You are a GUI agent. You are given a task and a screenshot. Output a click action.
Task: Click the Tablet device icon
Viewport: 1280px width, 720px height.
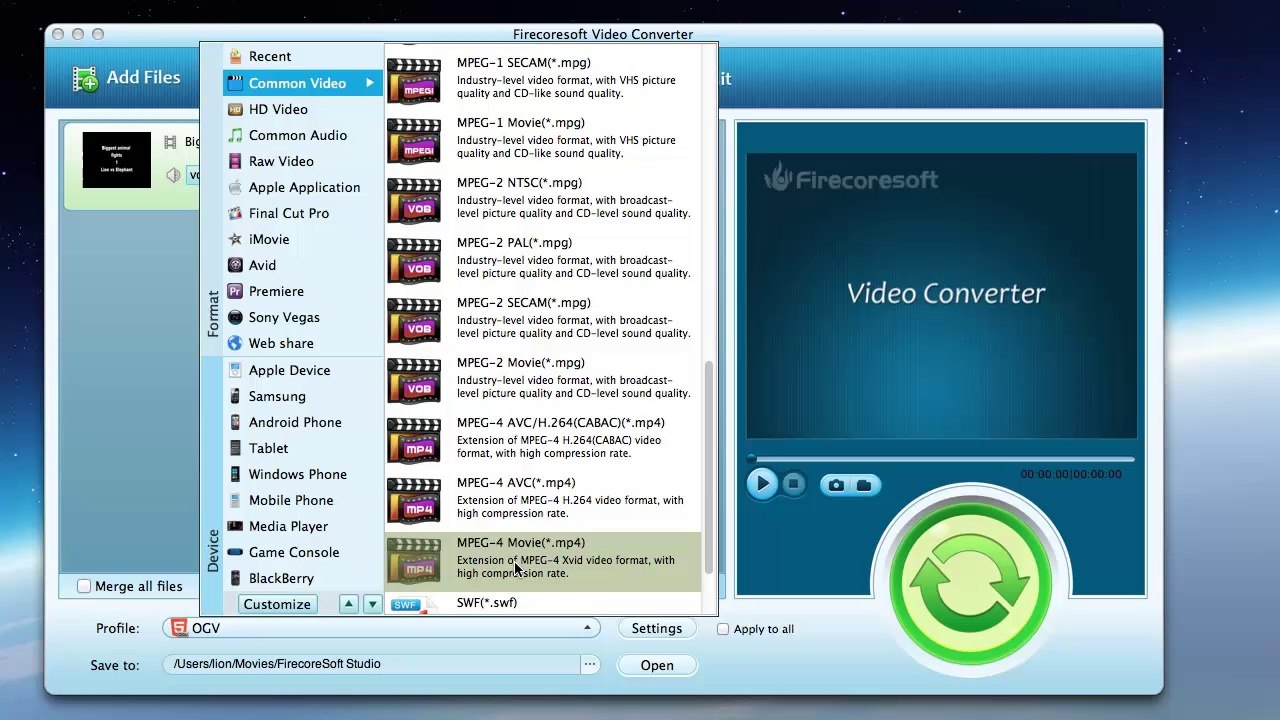click(x=235, y=448)
